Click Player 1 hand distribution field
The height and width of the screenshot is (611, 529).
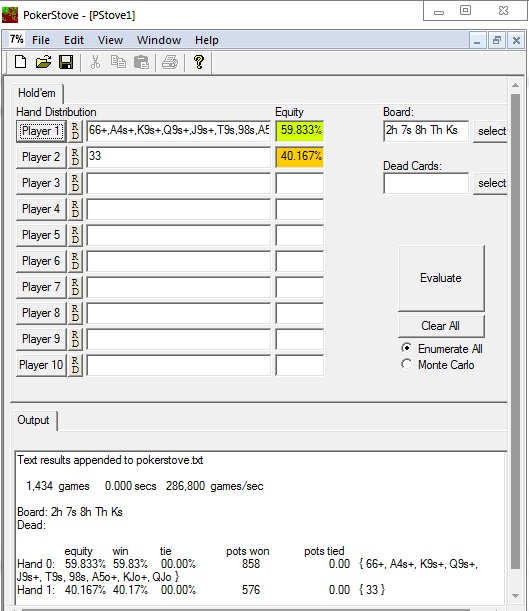[x=178, y=131]
